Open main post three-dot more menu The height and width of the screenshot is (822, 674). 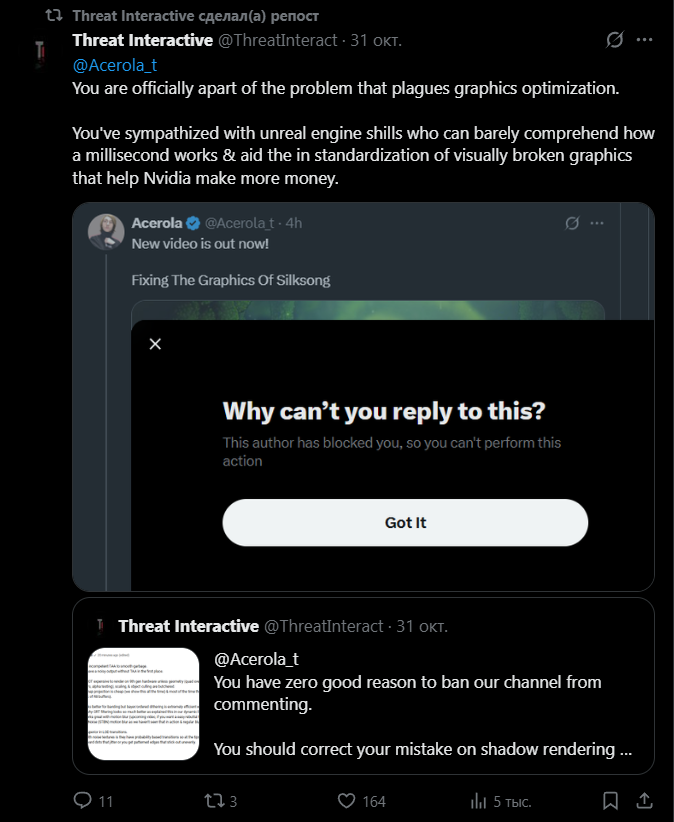645,41
